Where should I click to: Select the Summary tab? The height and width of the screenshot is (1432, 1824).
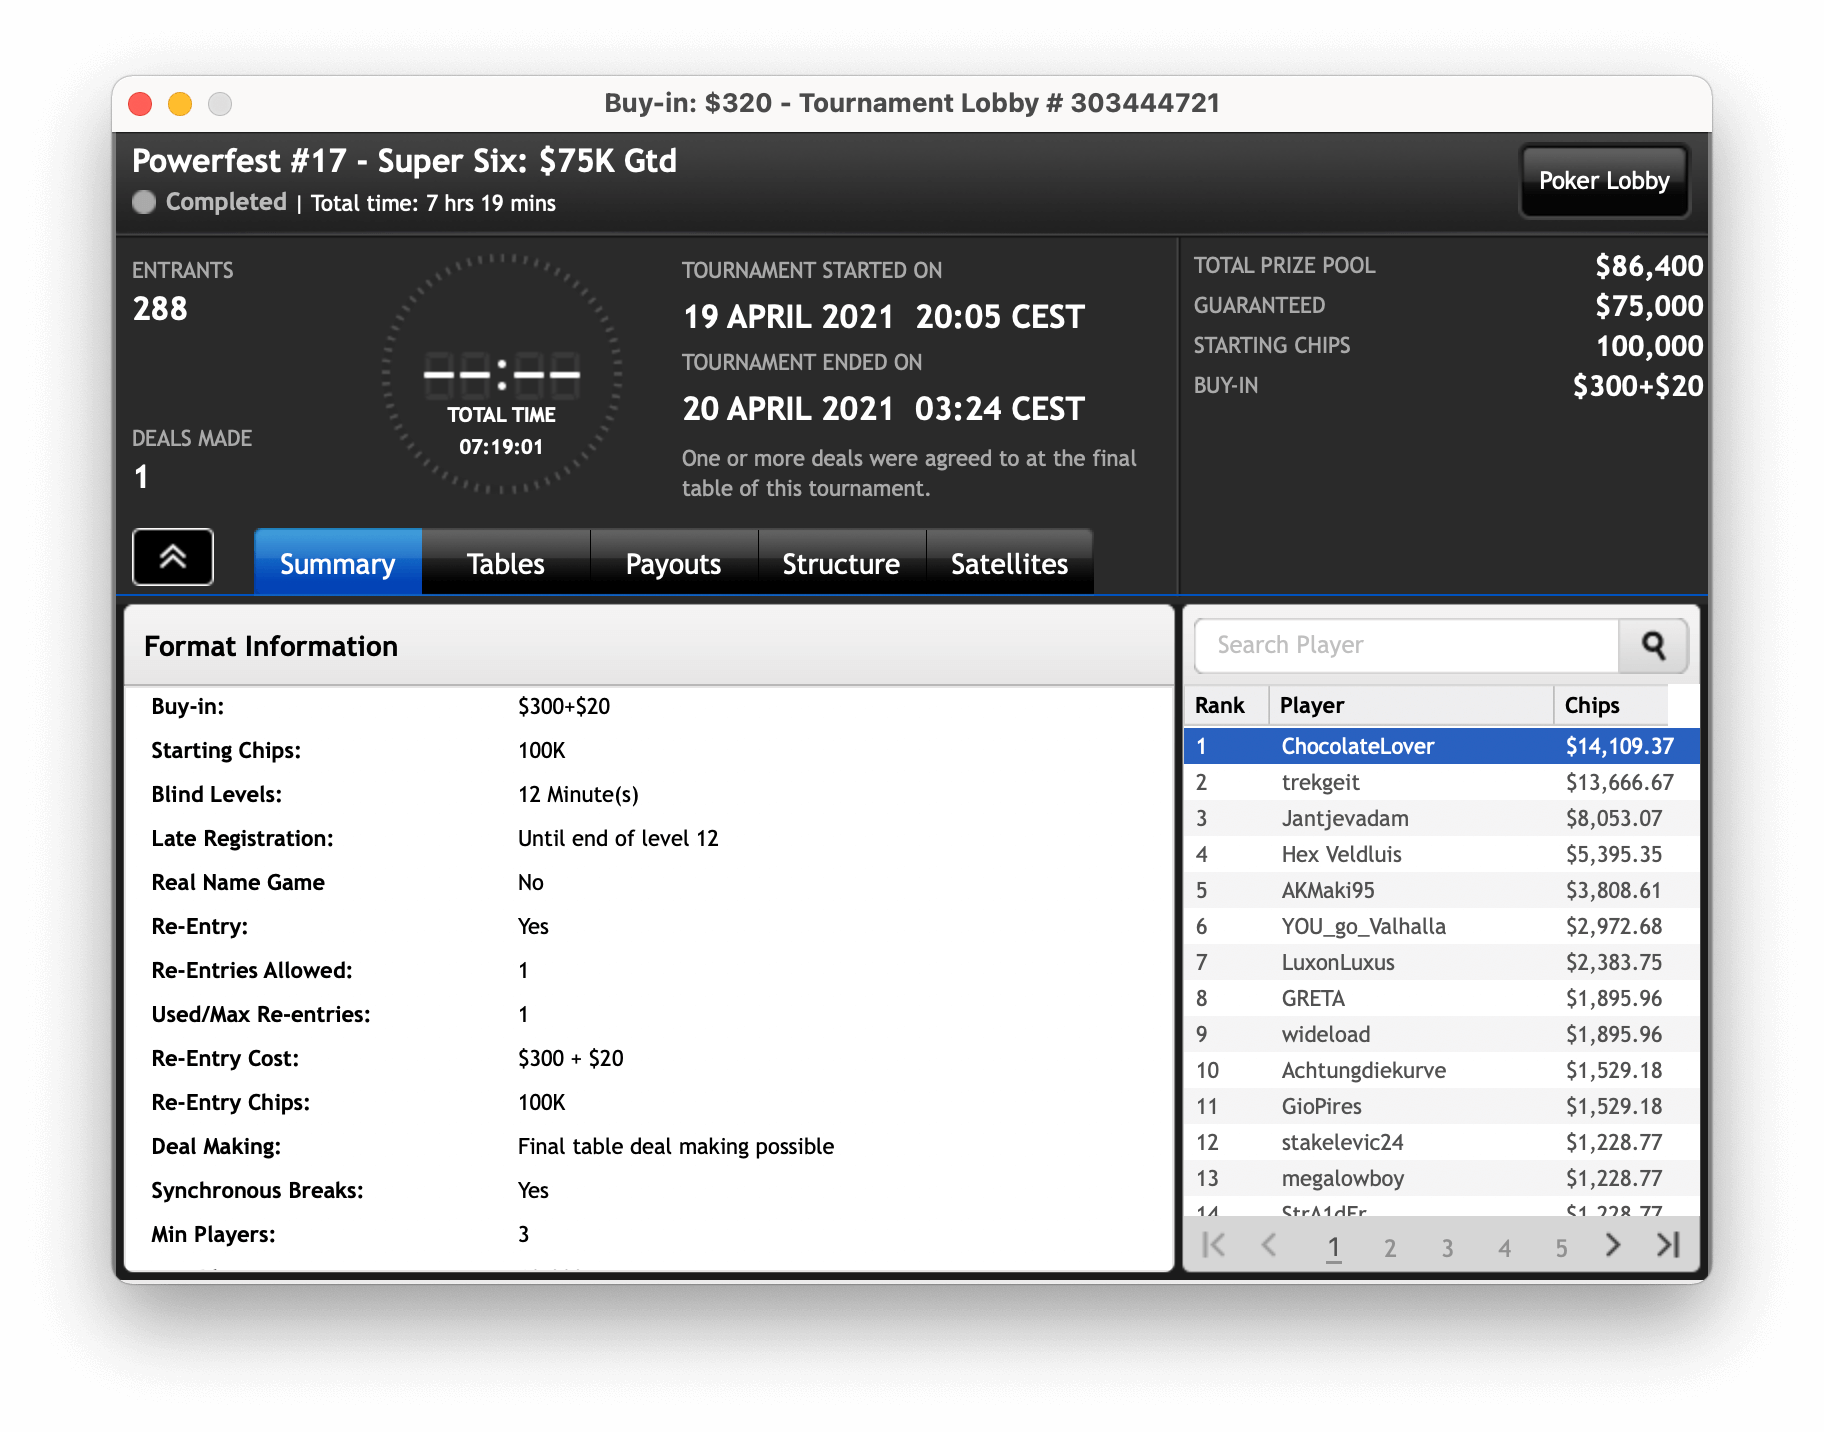tap(337, 564)
